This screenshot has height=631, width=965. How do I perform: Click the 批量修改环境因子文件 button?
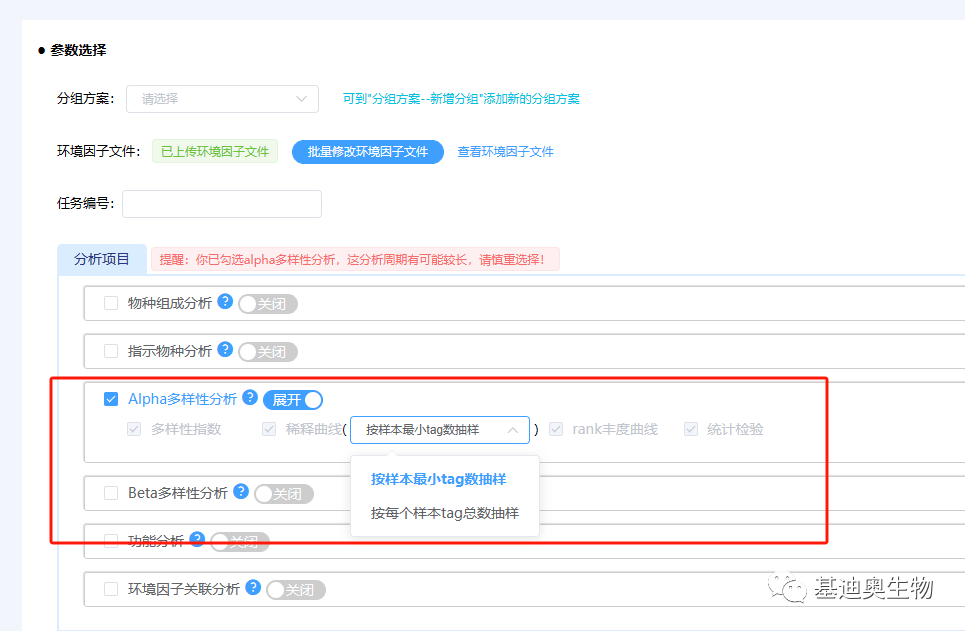click(367, 151)
